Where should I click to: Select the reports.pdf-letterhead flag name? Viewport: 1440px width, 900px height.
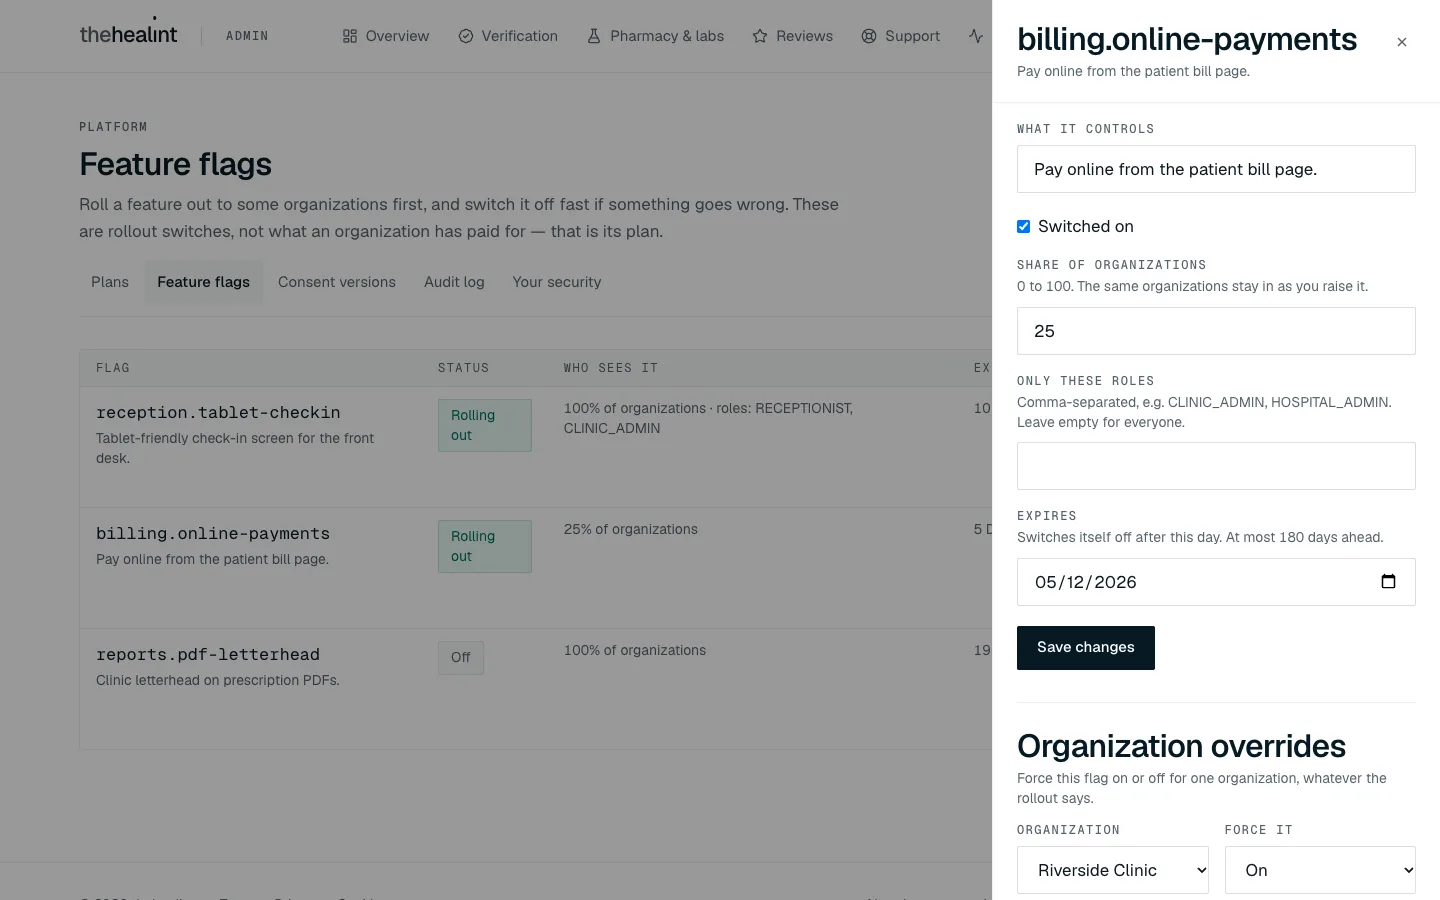click(x=208, y=655)
